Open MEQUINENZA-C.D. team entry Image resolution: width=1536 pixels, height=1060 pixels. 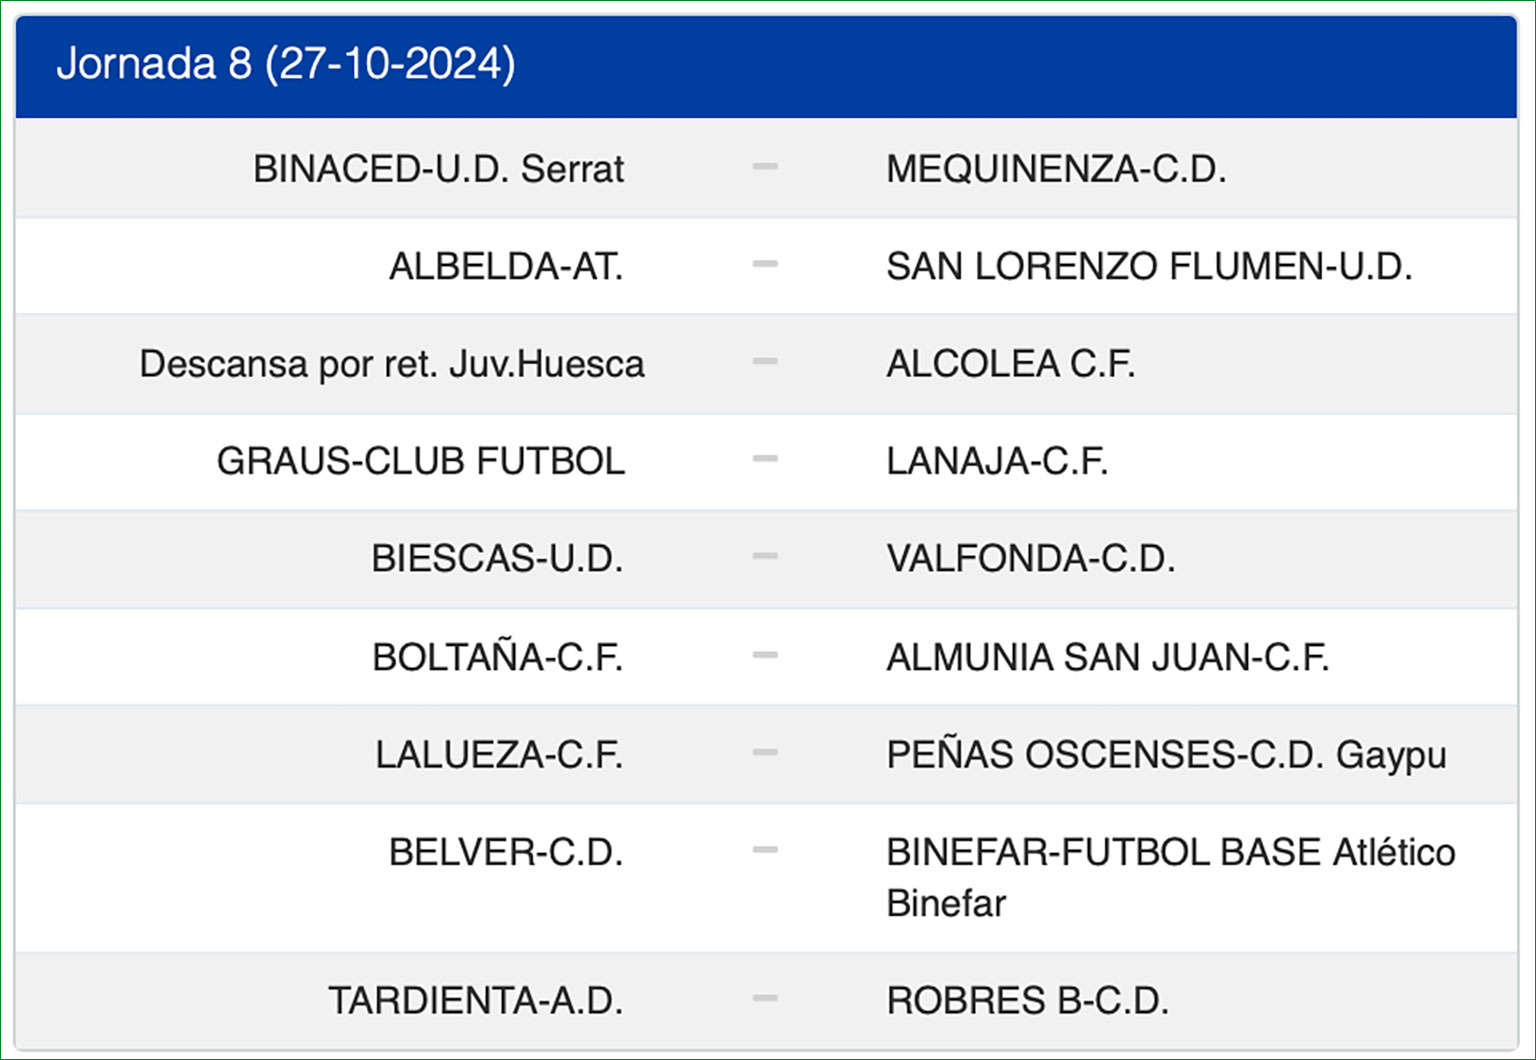coord(1056,169)
